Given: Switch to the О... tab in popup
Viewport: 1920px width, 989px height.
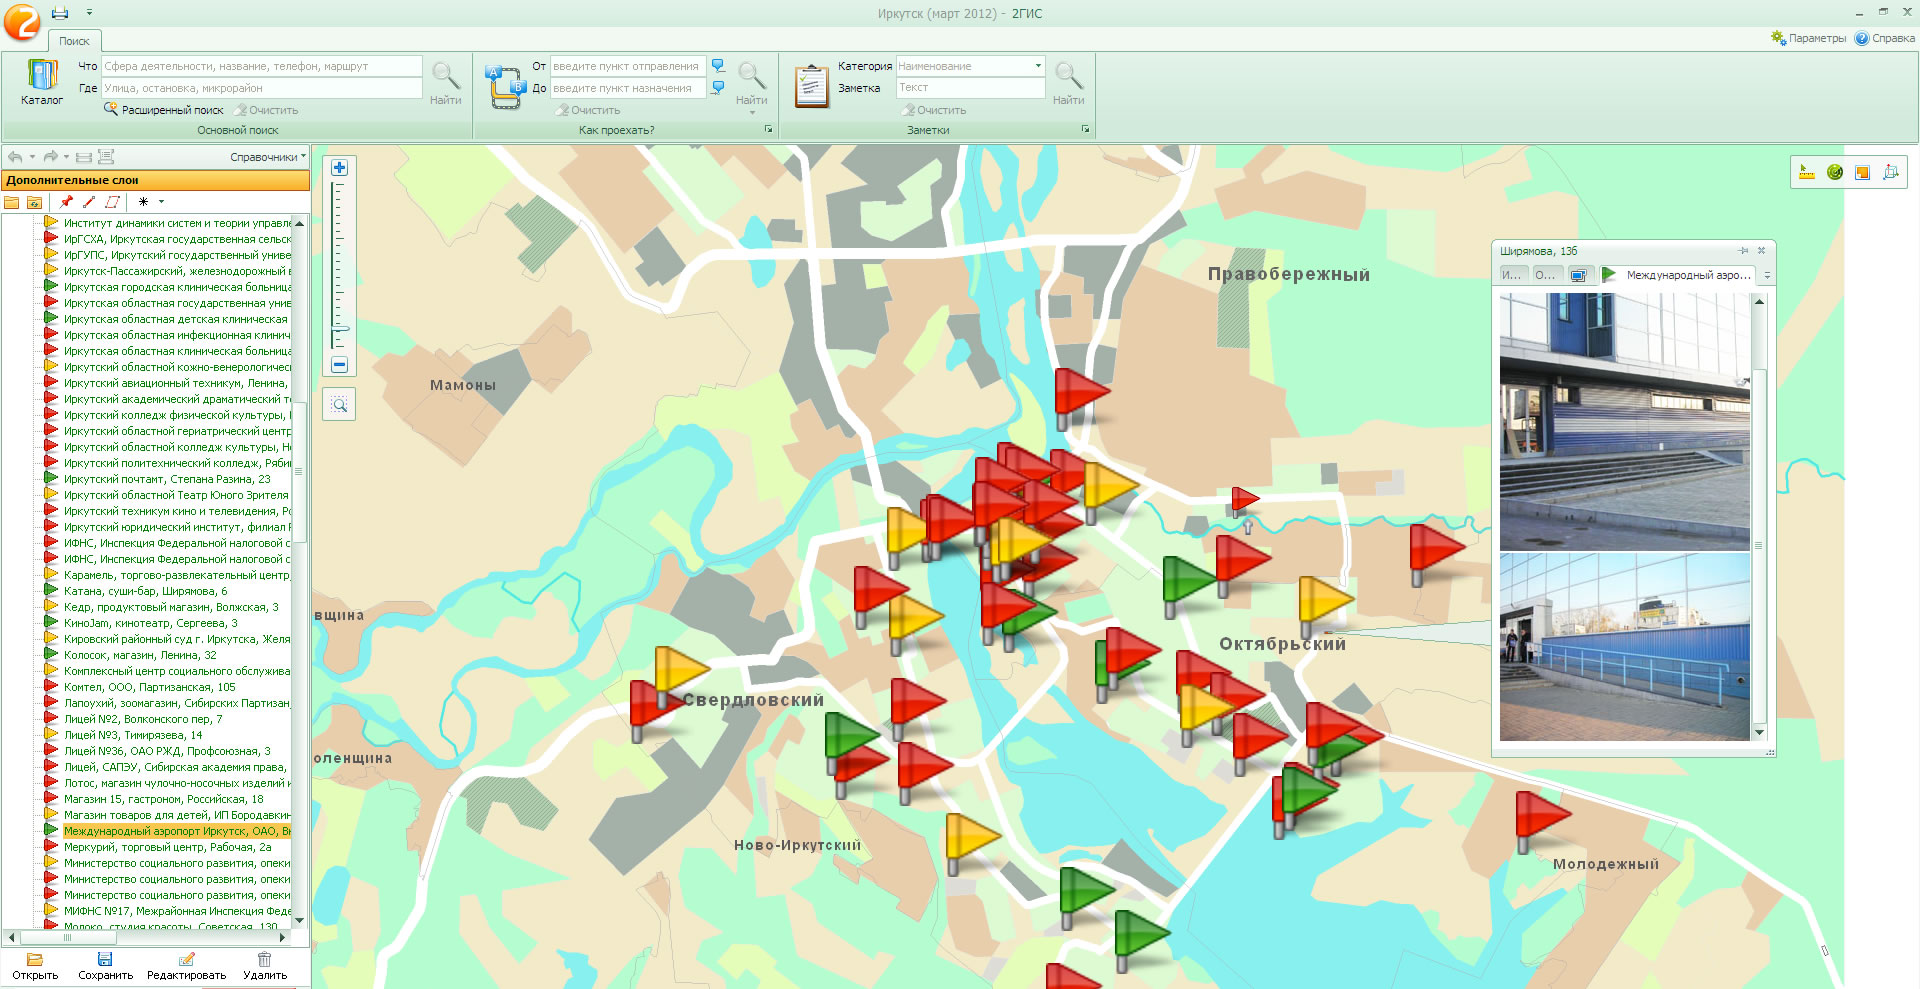Looking at the screenshot, I should click(x=1545, y=275).
